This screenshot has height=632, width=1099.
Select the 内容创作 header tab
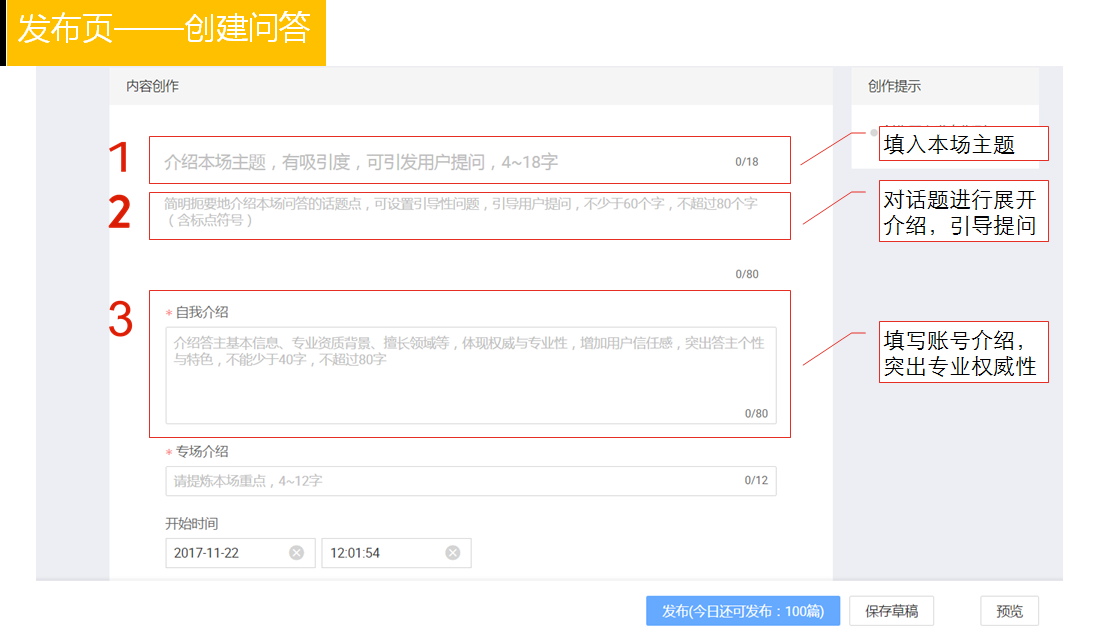[152, 86]
